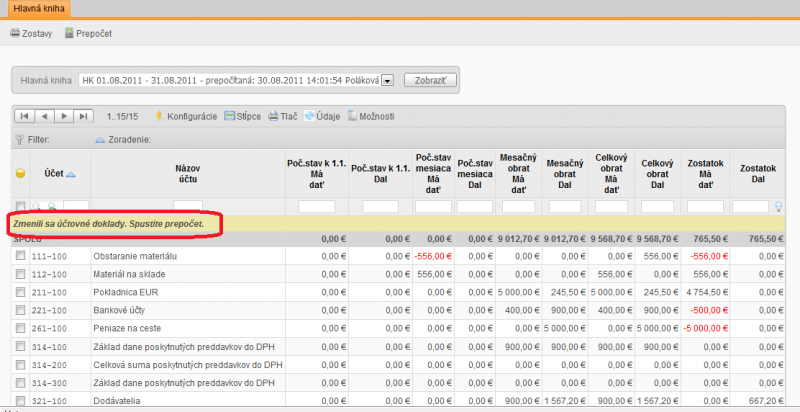Click the account number 111-100
800x412 pixels.
pos(49,256)
